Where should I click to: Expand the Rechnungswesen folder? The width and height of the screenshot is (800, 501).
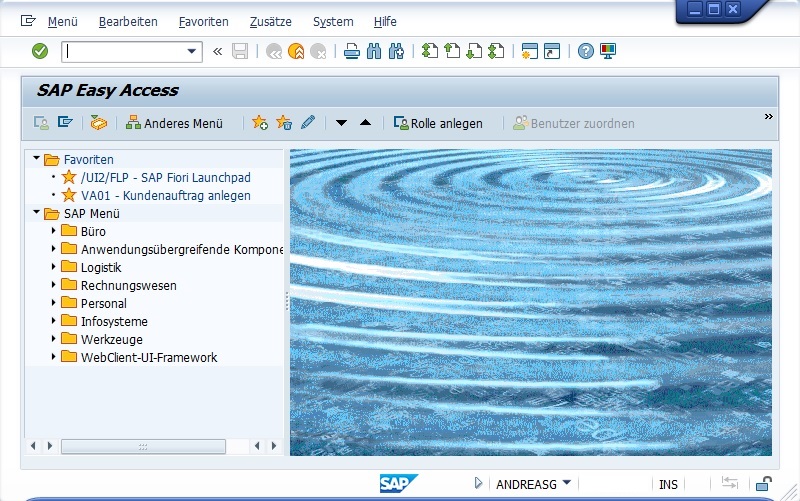click(x=53, y=285)
